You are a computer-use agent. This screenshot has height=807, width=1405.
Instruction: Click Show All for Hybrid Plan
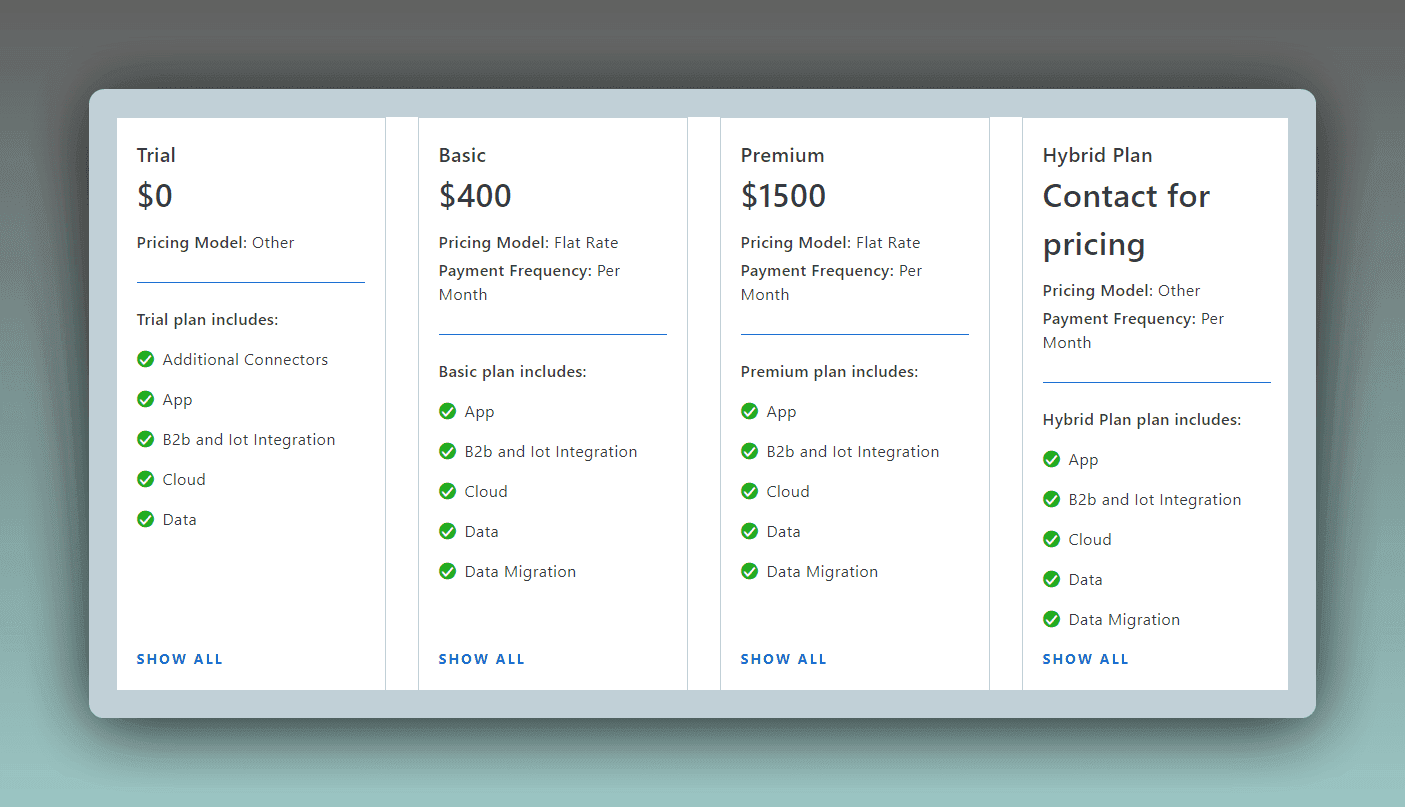click(x=1086, y=659)
